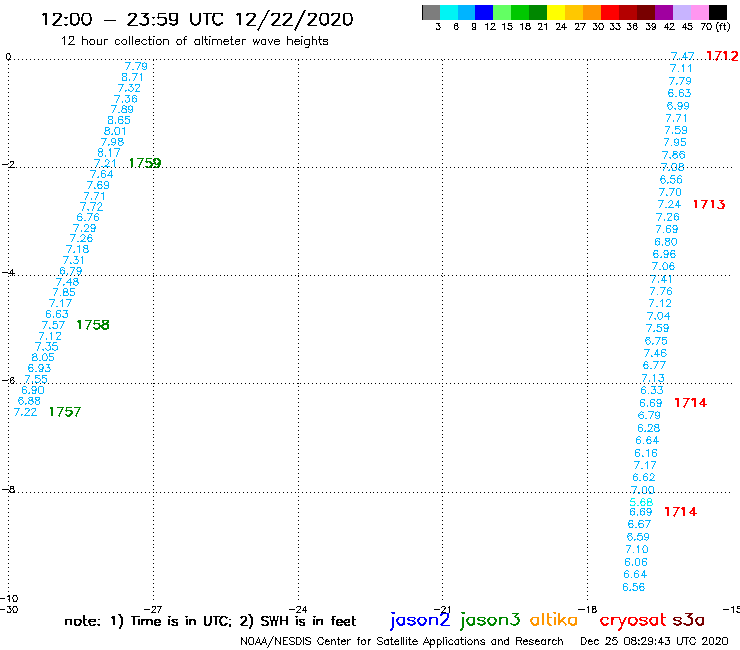
Task: Select the red 1713 time stamp
Action: (x=709, y=204)
